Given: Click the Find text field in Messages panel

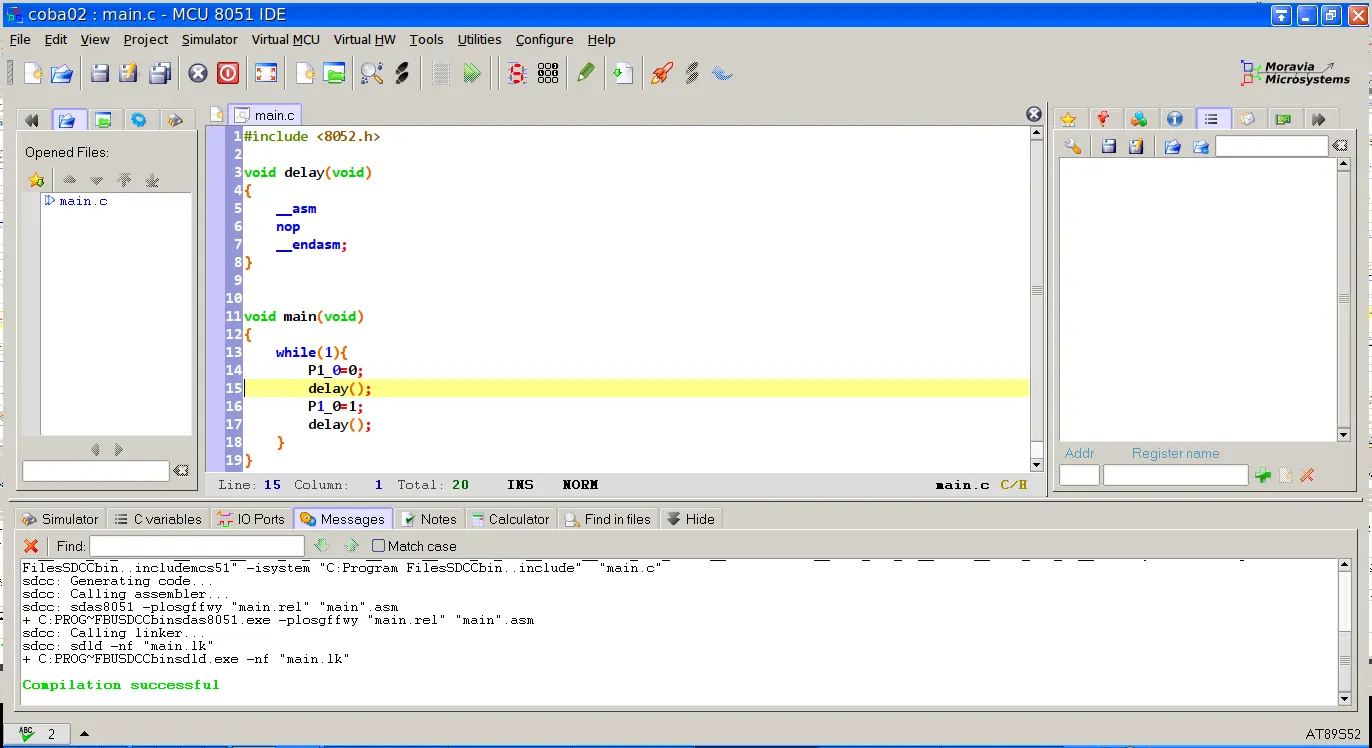Looking at the screenshot, I should [x=197, y=546].
